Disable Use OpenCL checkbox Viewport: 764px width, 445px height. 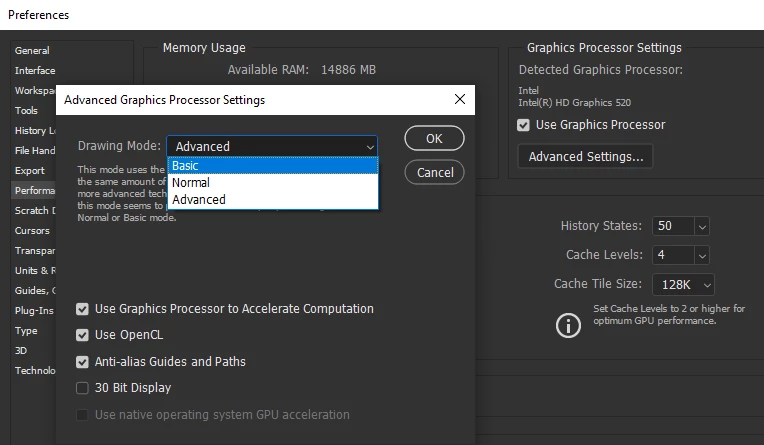[x=83, y=335]
